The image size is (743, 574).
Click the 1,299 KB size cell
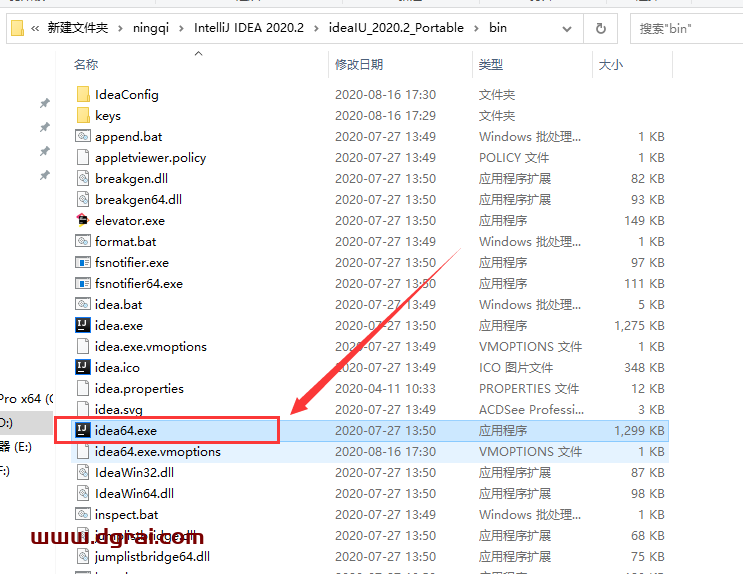click(x=639, y=430)
